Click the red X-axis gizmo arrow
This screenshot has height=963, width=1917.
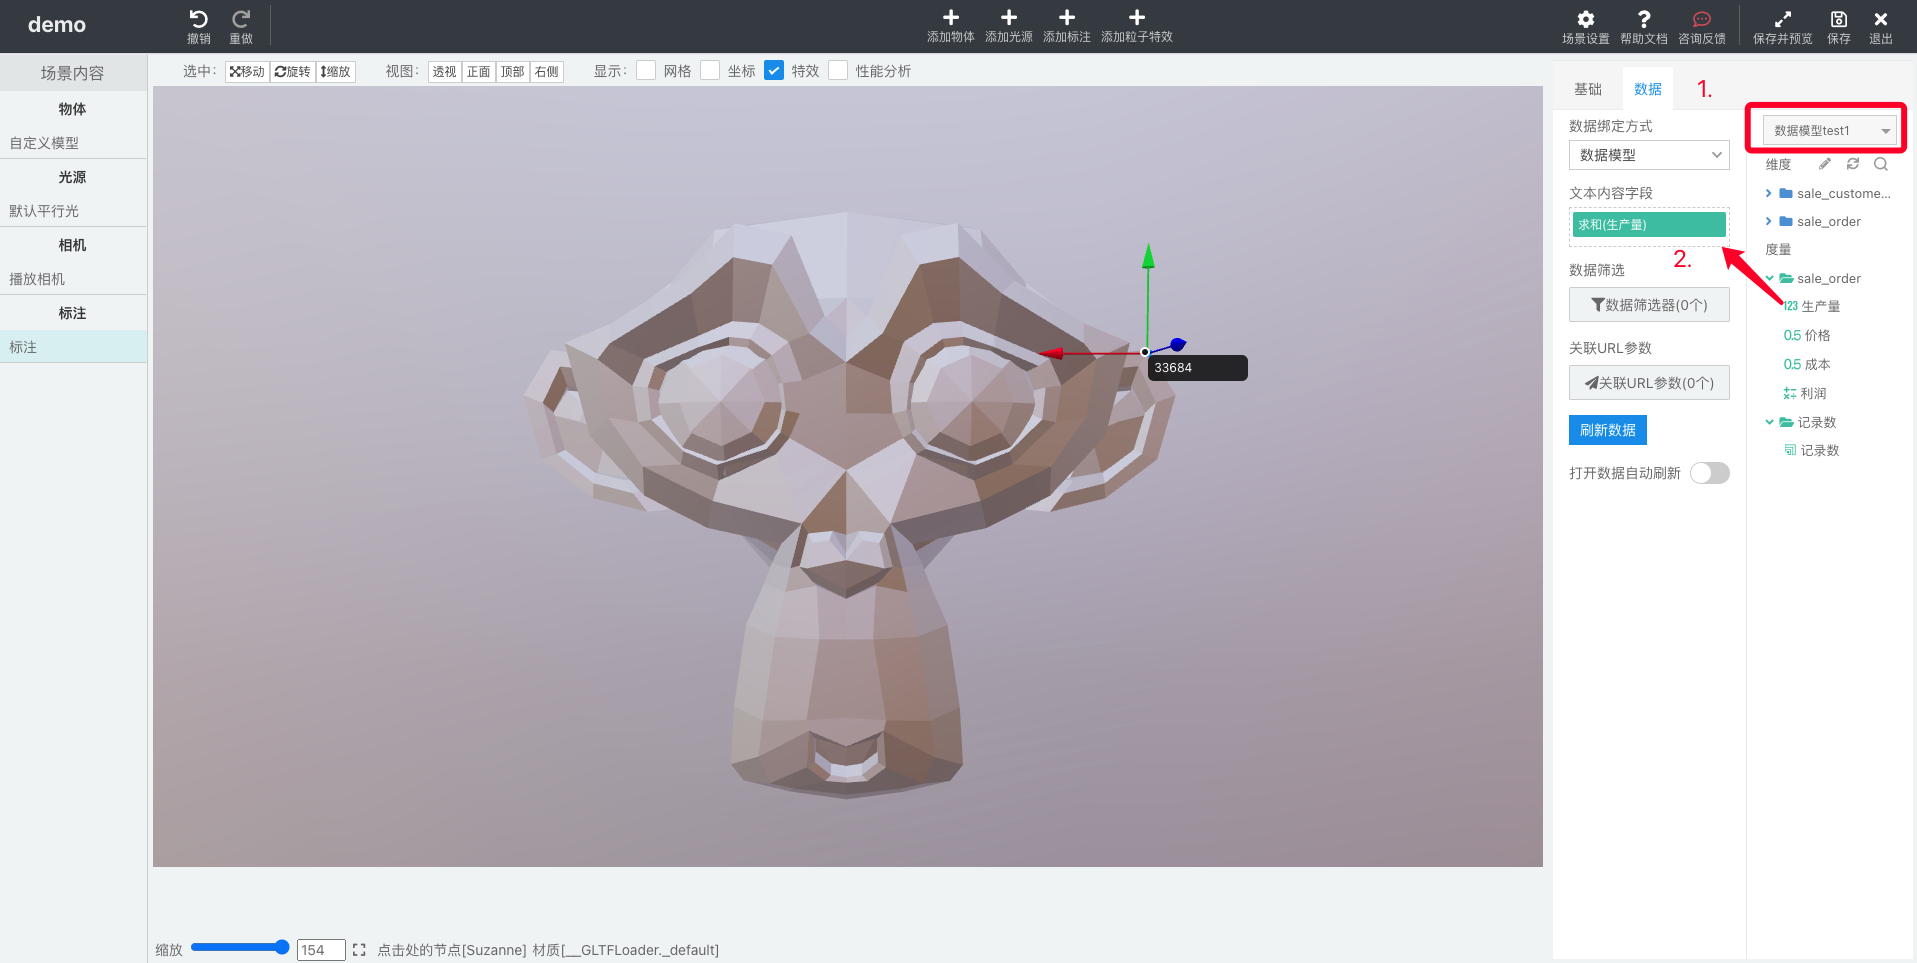[x=1051, y=353]
